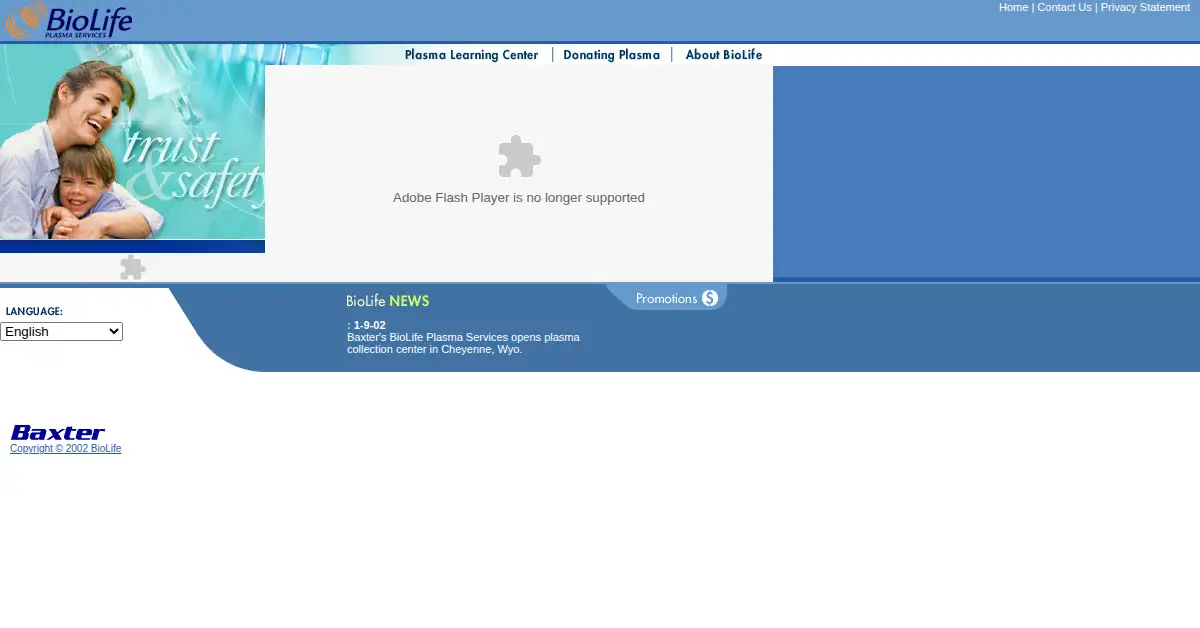Viewport: 1200px width, 628px height.
Task: Click the Promotions dollar sign icon
Action: coord(710,298)
